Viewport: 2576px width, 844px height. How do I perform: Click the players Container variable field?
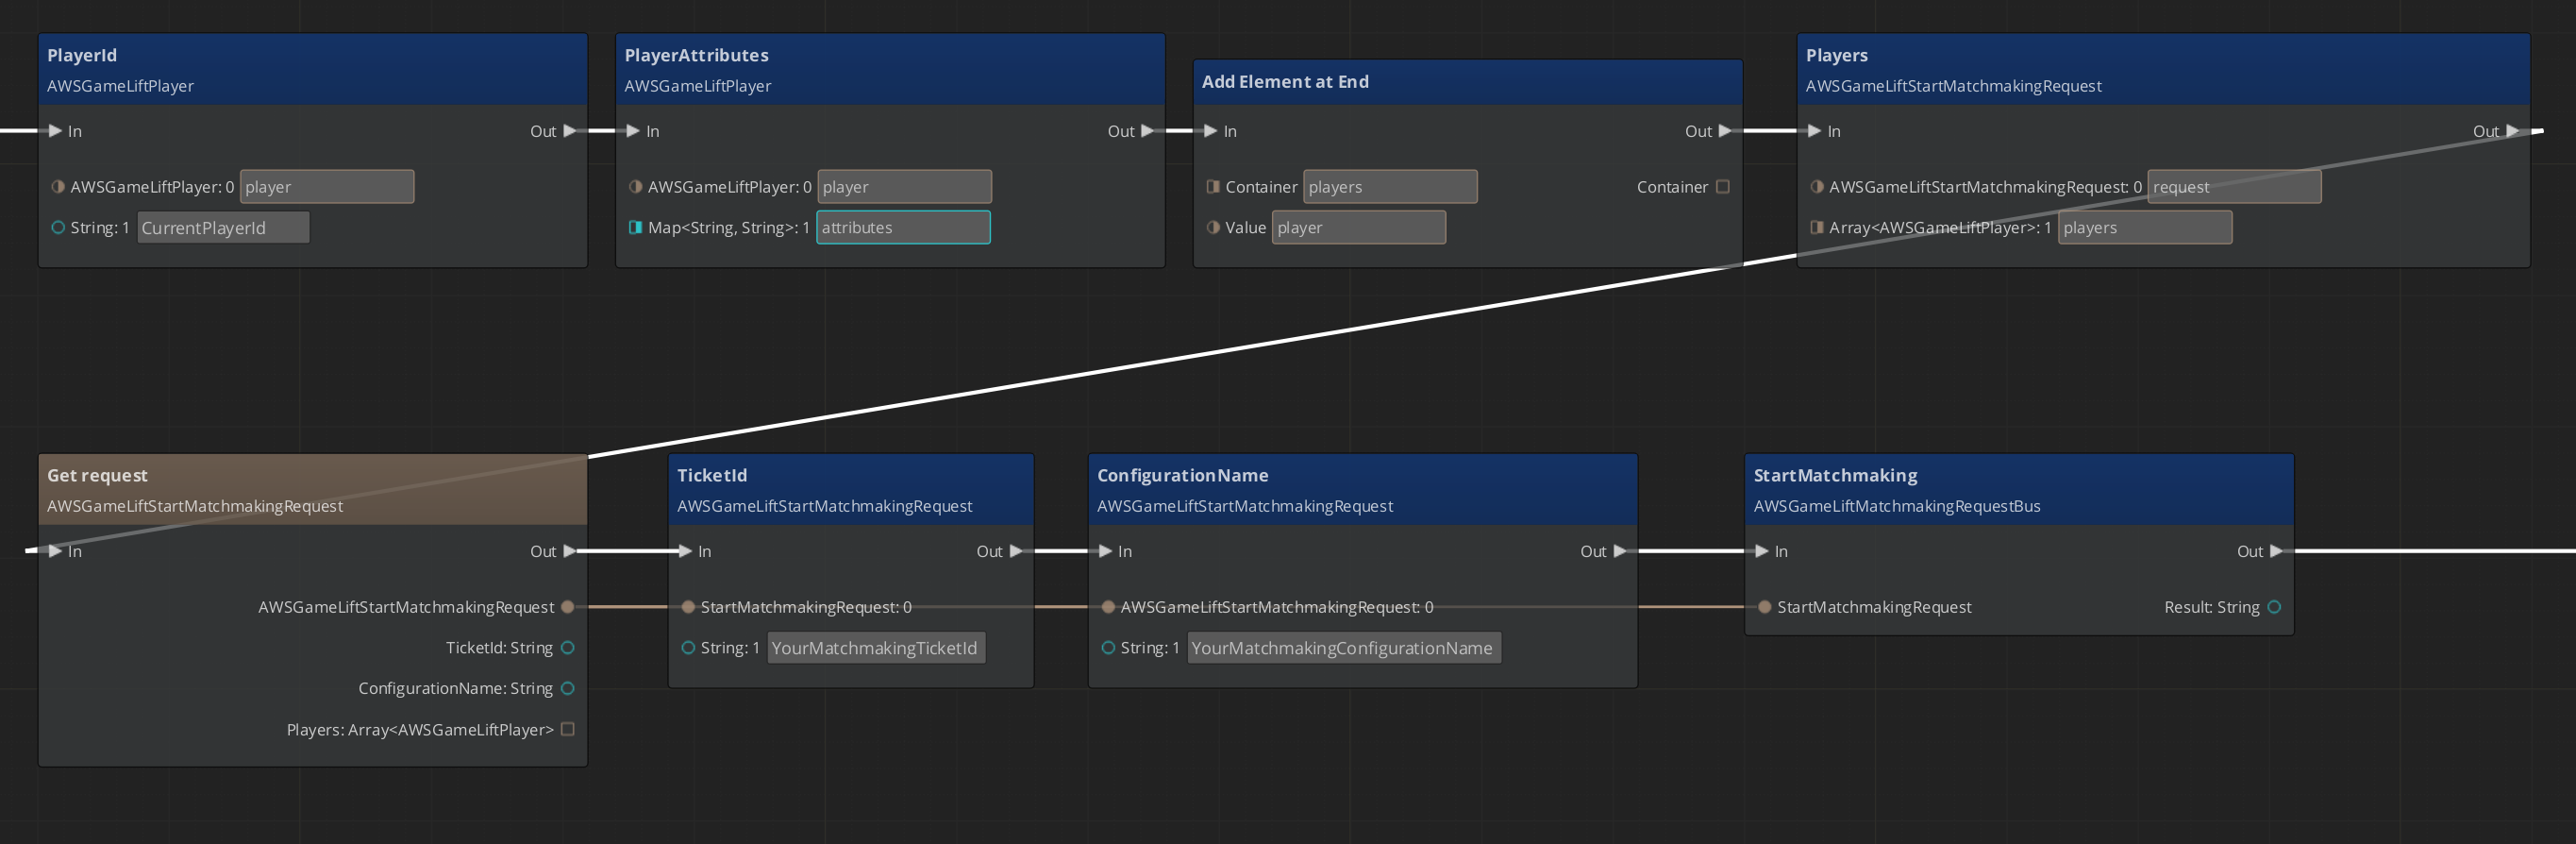point(1389,187)
